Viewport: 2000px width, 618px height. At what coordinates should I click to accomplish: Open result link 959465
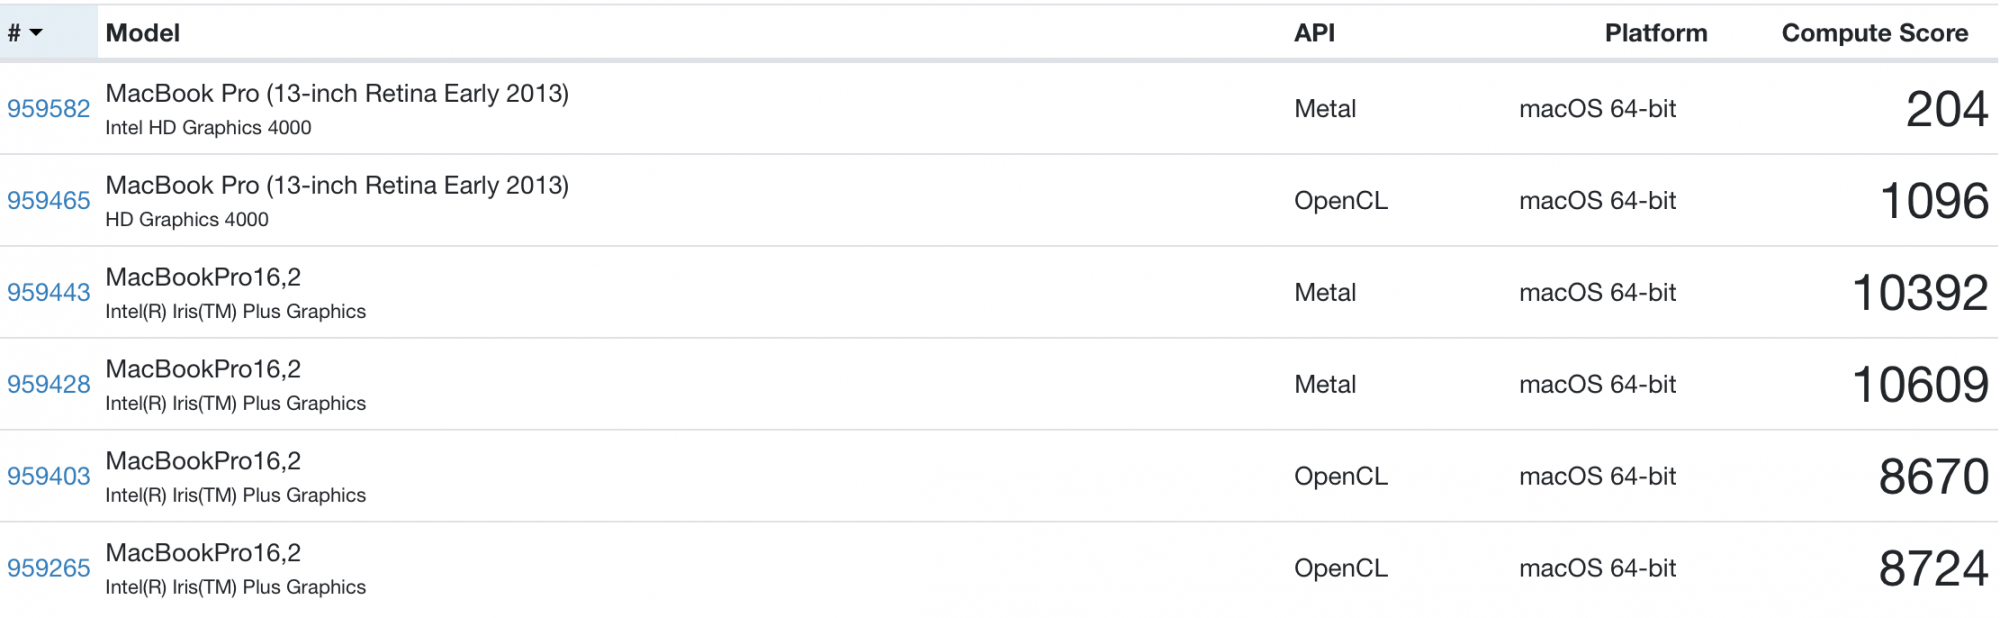pyautogui.click(x=49, y=201)
